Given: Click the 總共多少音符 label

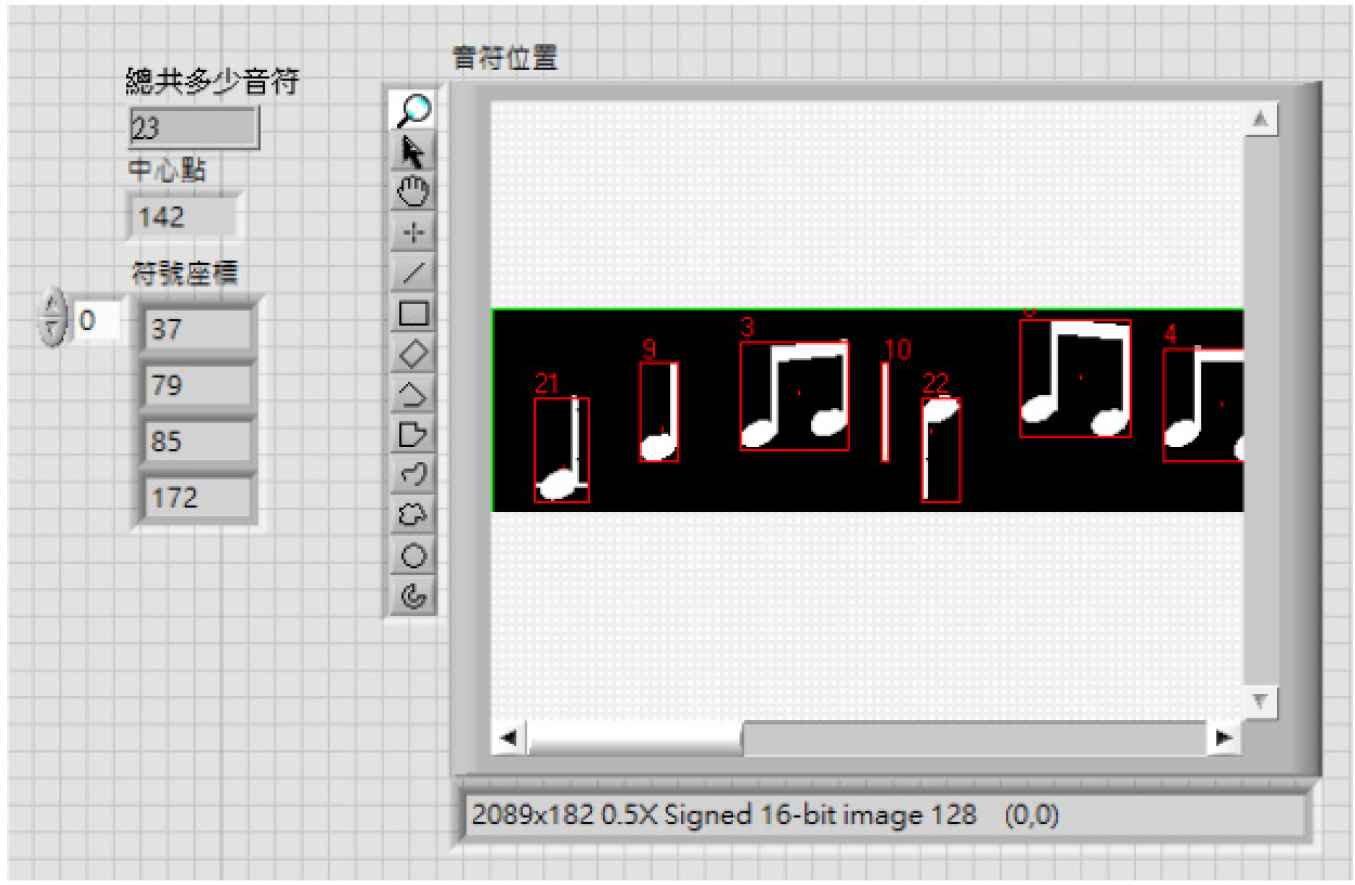Looking at the screenshot, I should [x=213, y=83].
